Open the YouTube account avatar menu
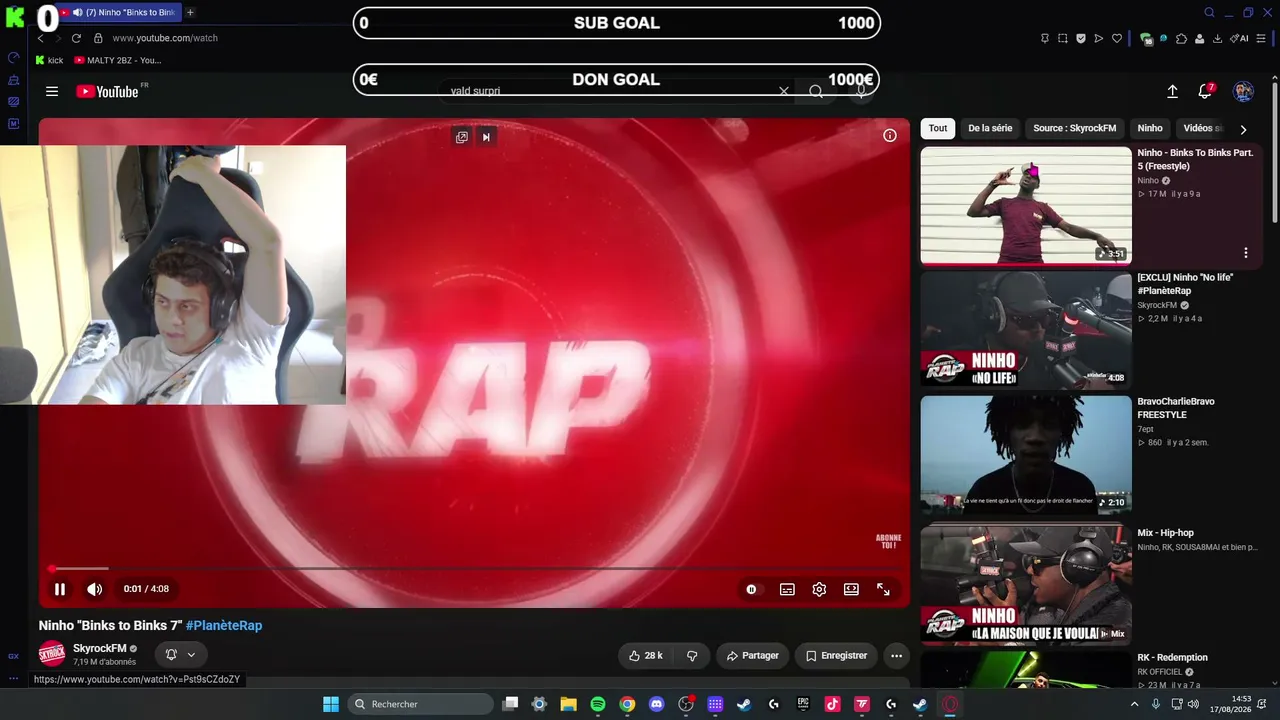1280x720 pixels. tap(1243, 91)
